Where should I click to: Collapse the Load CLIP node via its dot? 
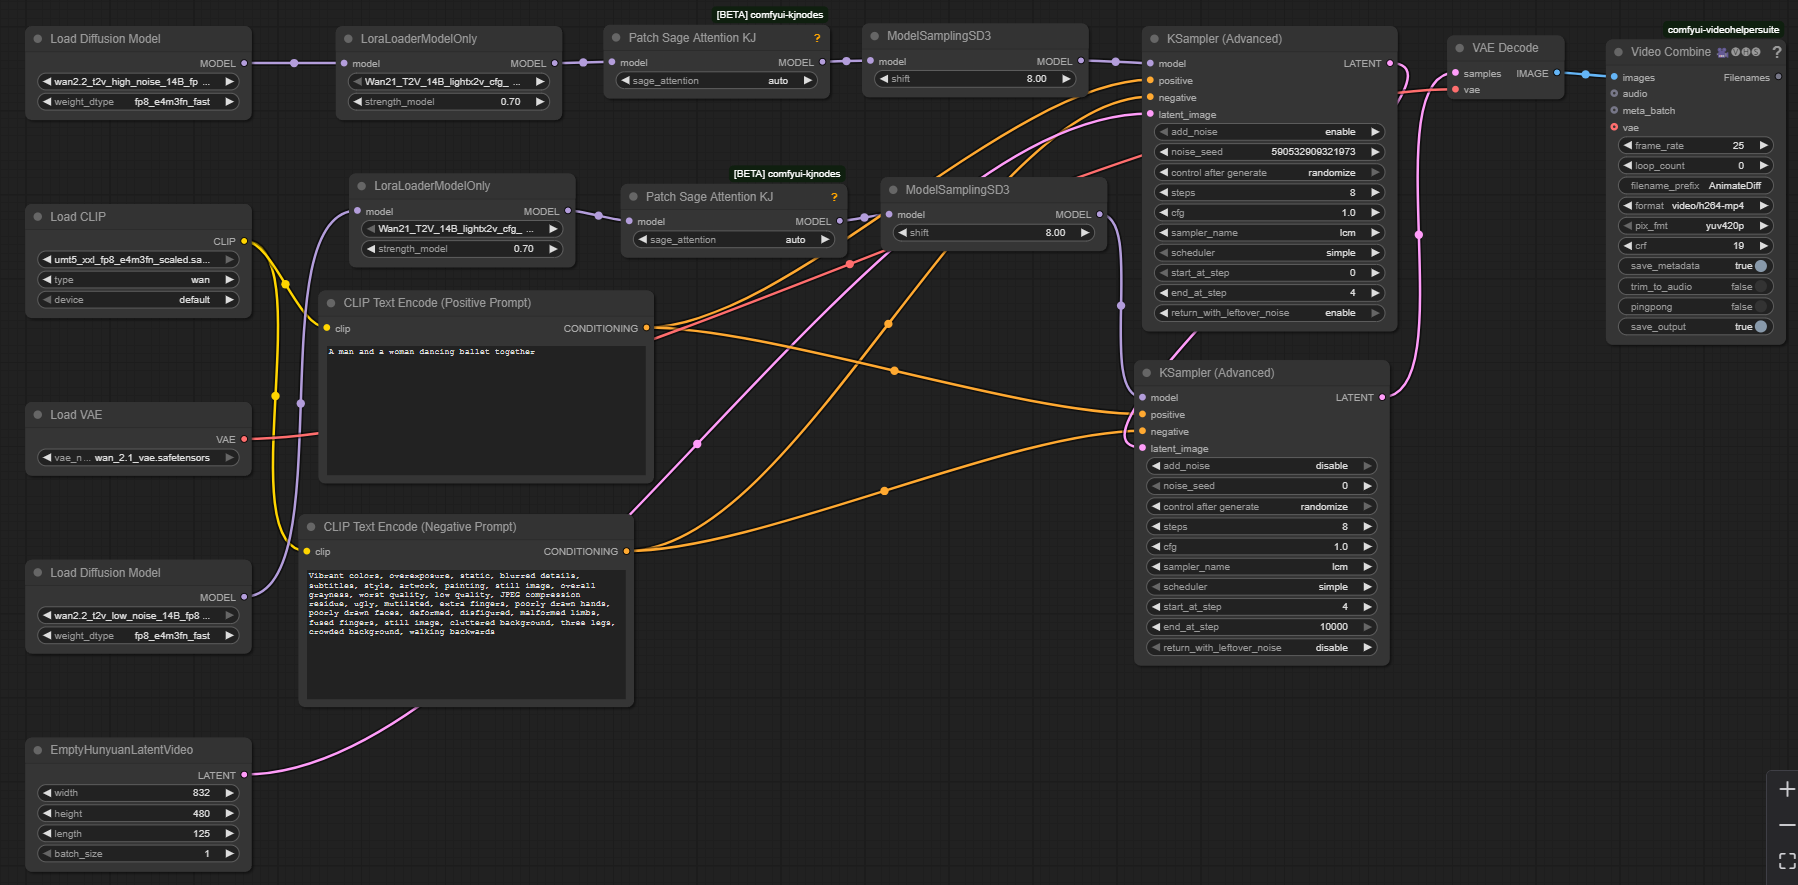(x=38, y=217)
